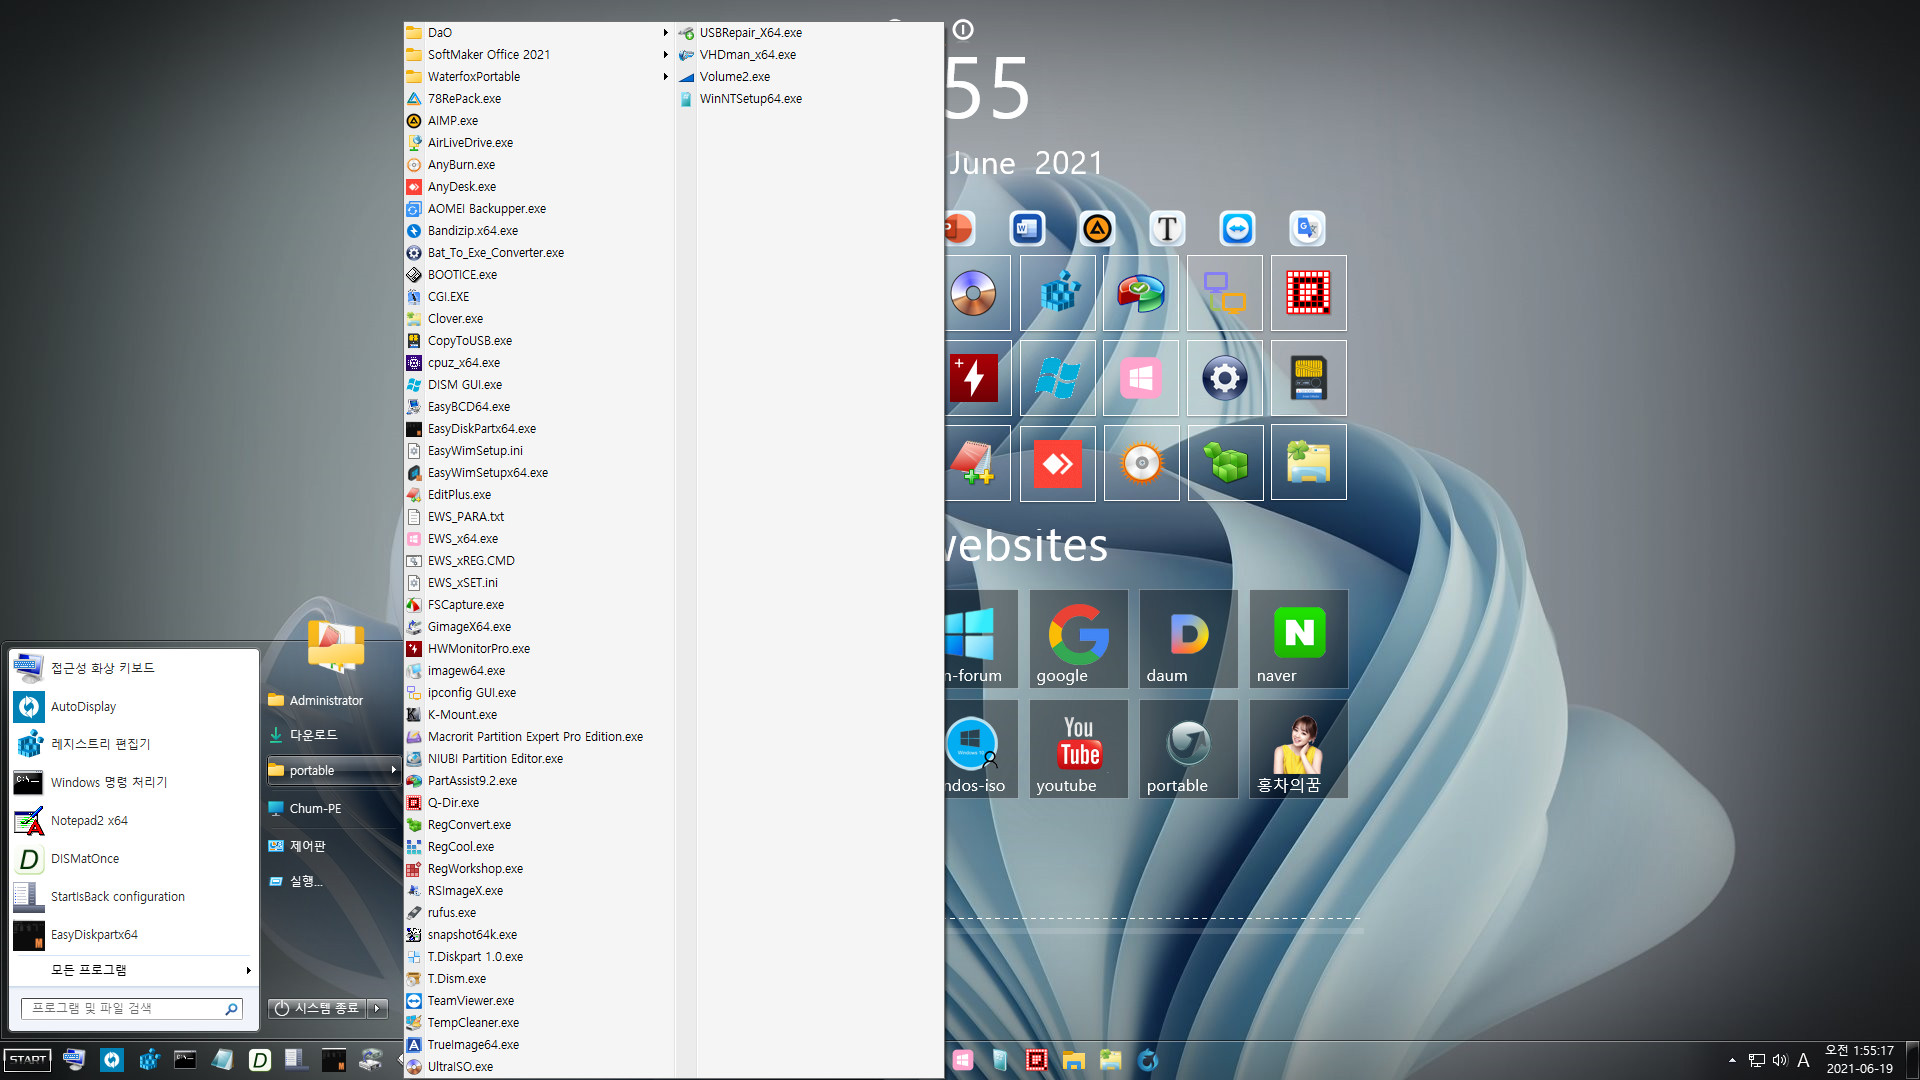The height and width of the screenshot is (1080, 1920).
Task: Run USBRepair_X64.exe
Action: point(808,33)
